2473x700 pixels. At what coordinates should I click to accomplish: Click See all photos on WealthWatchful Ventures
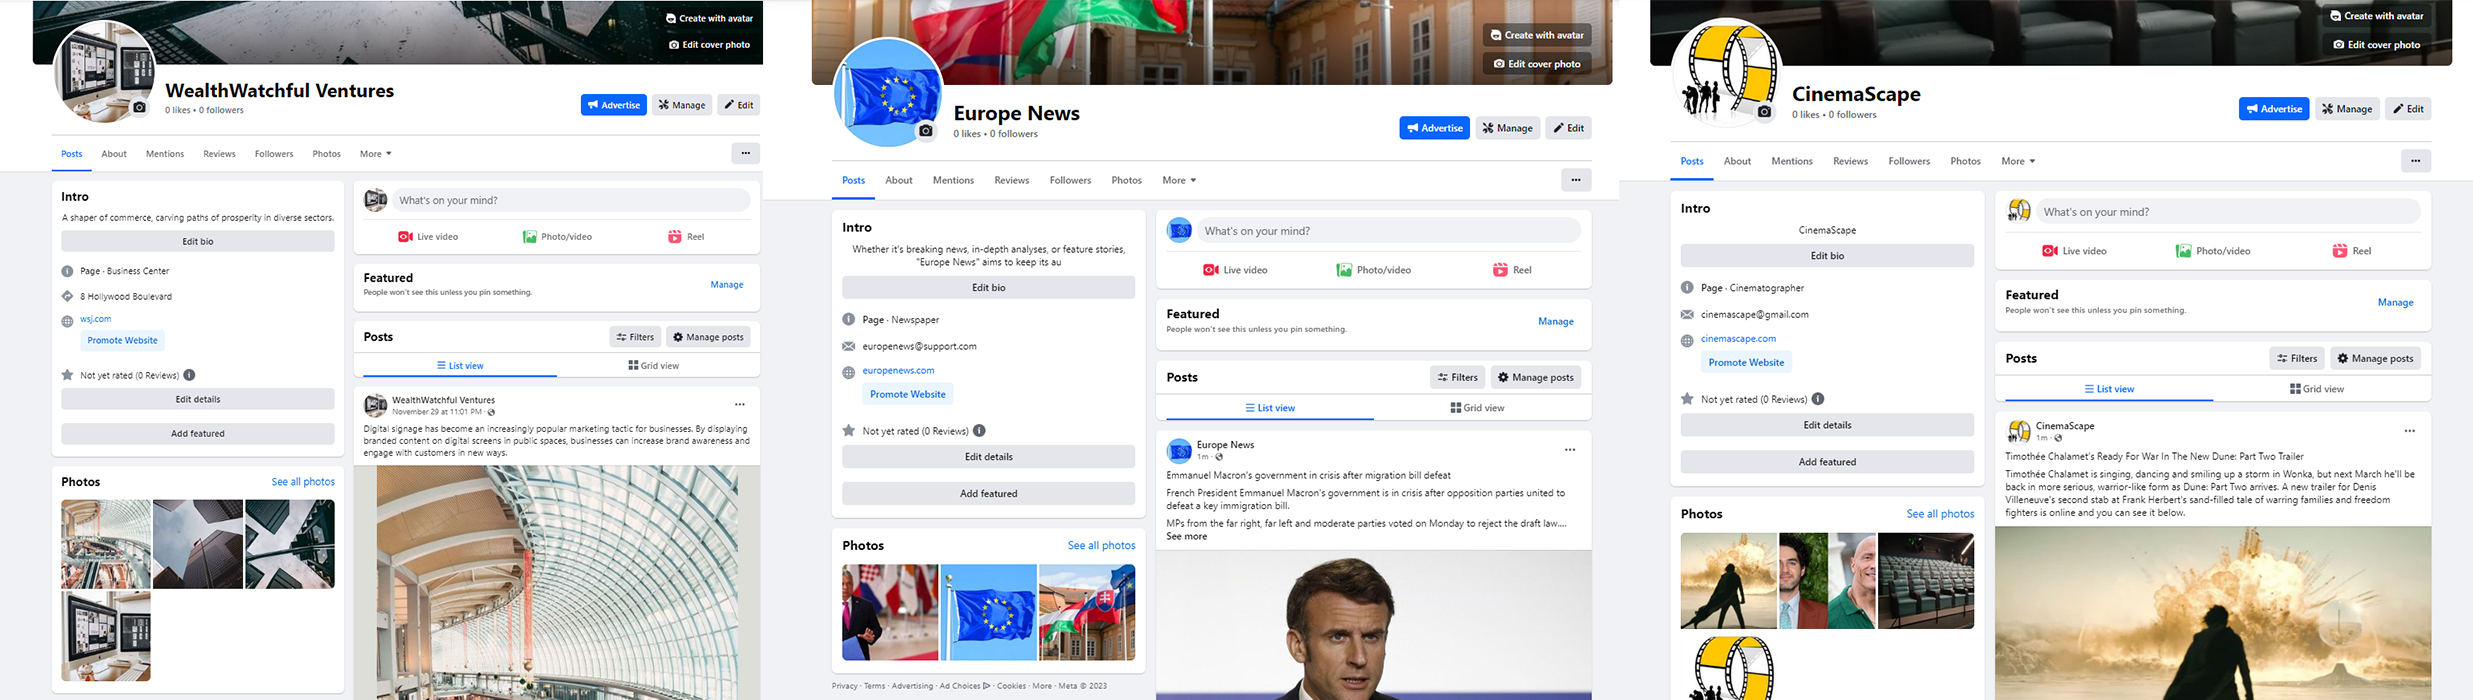[303, 482]
